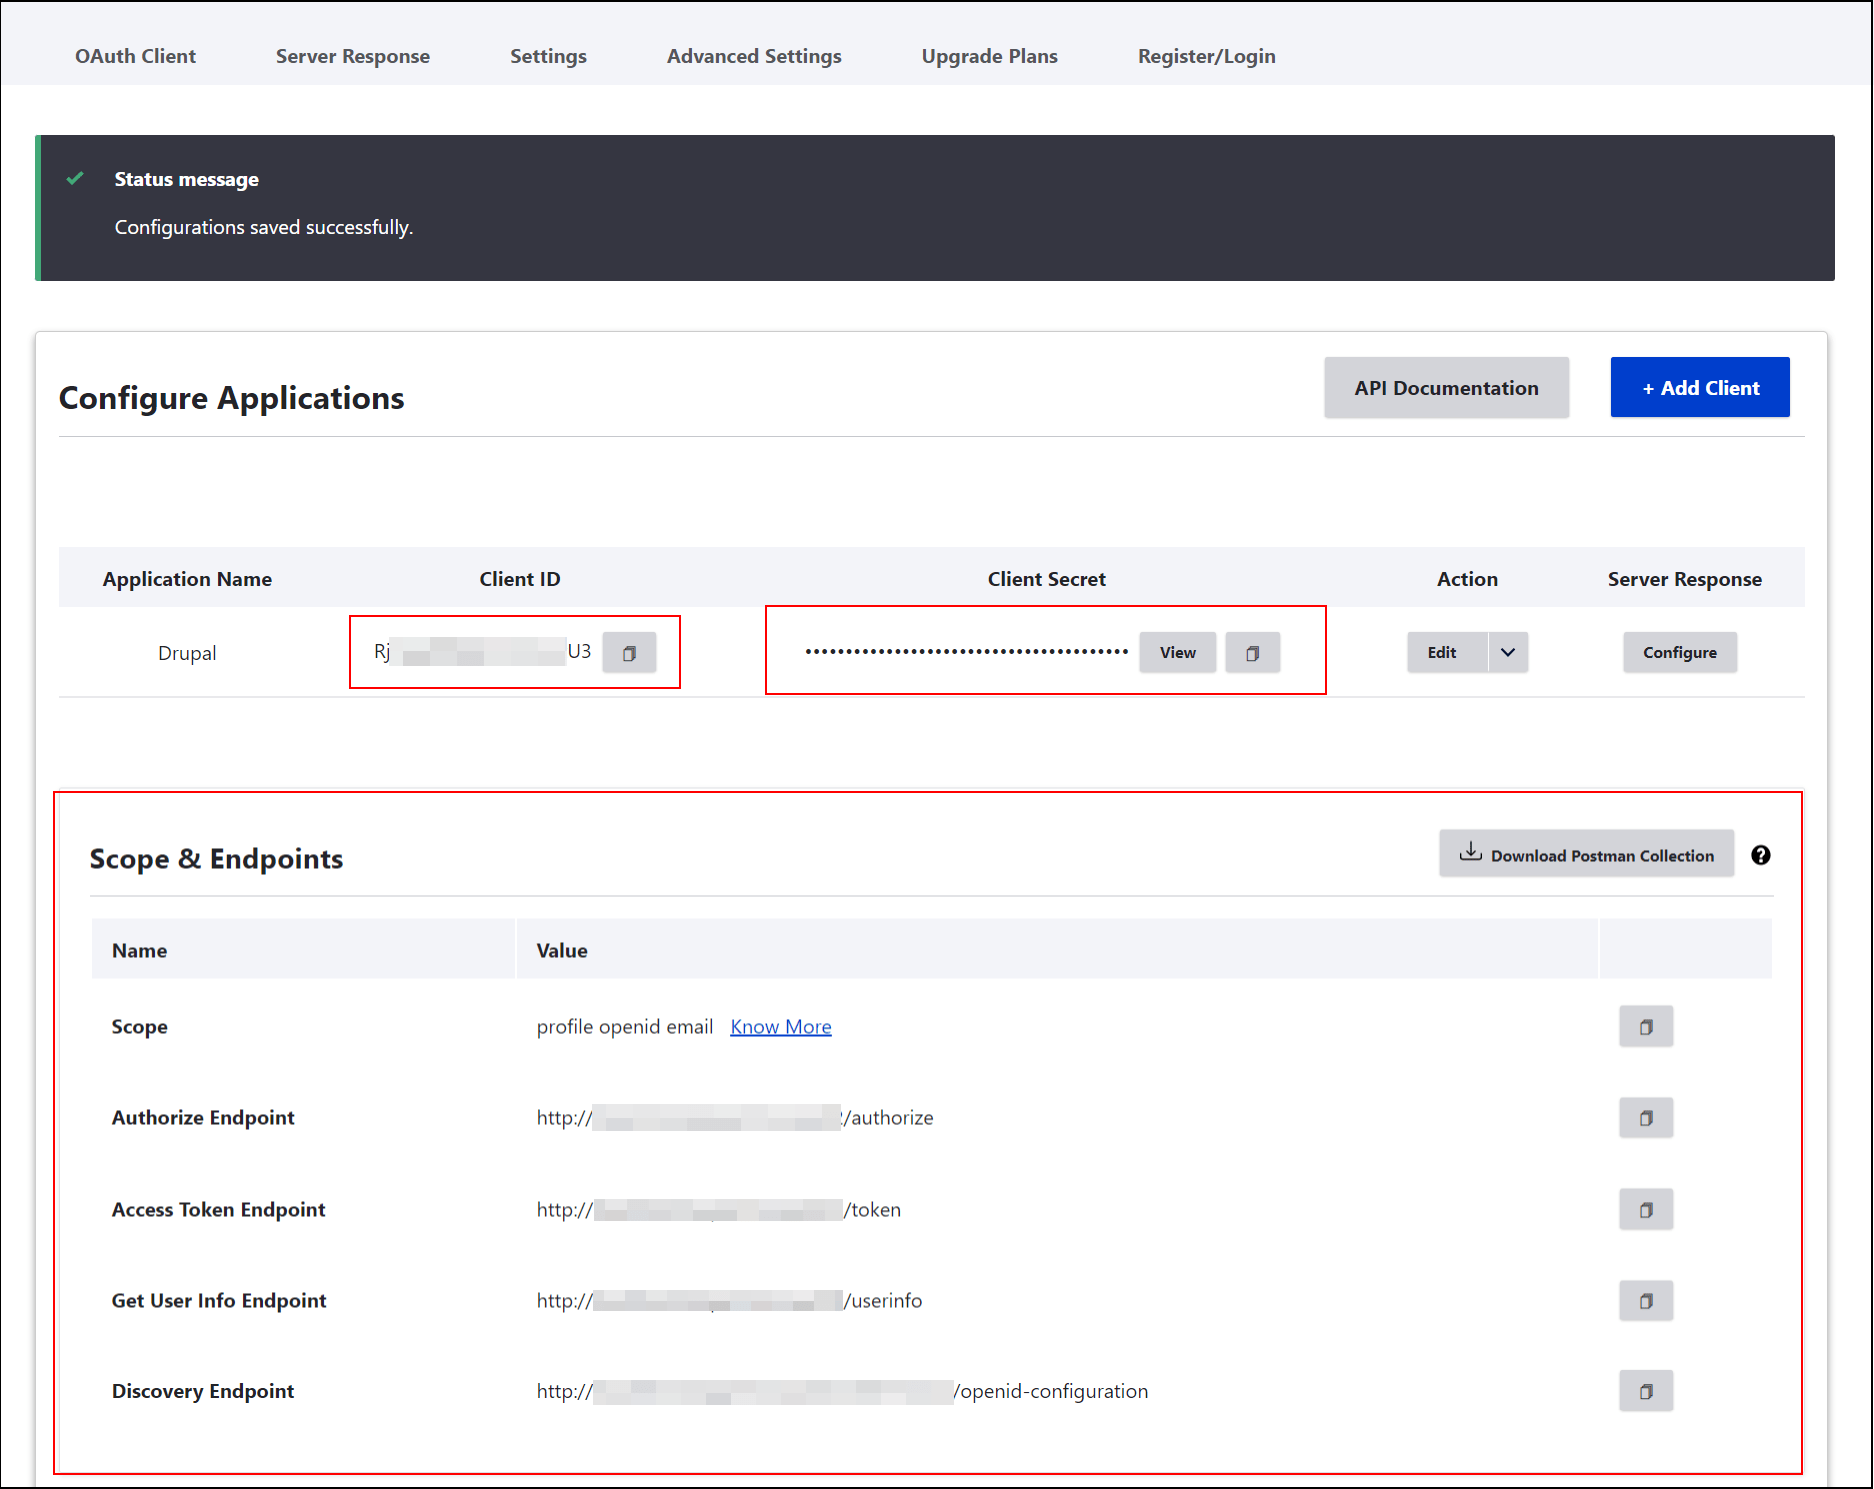
Task: Open the Know More scope link
Action: click(780, 1026)
